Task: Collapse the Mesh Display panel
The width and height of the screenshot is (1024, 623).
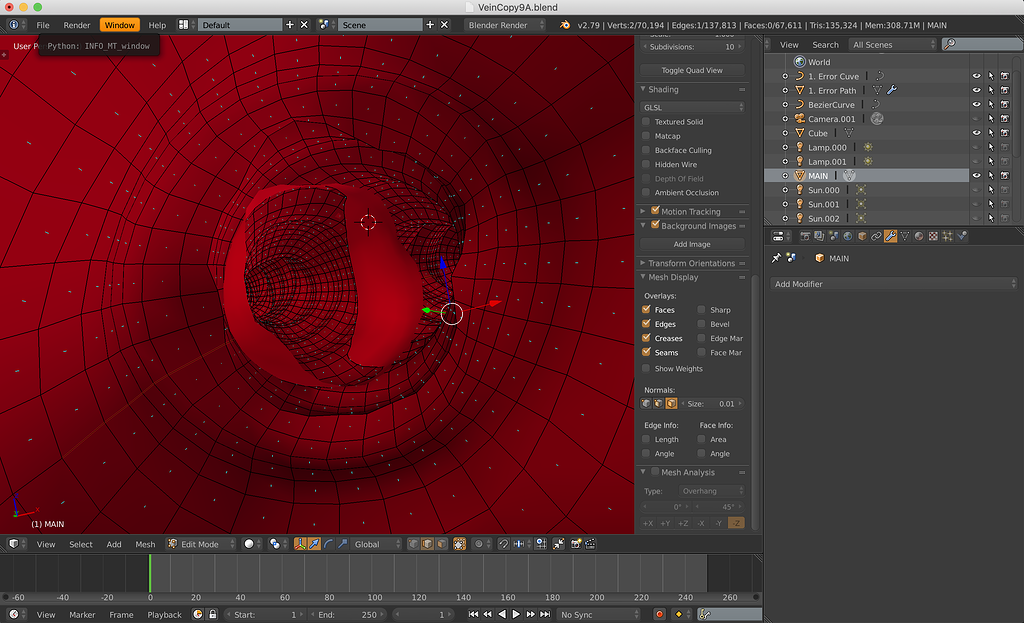Action: (643, 277)
